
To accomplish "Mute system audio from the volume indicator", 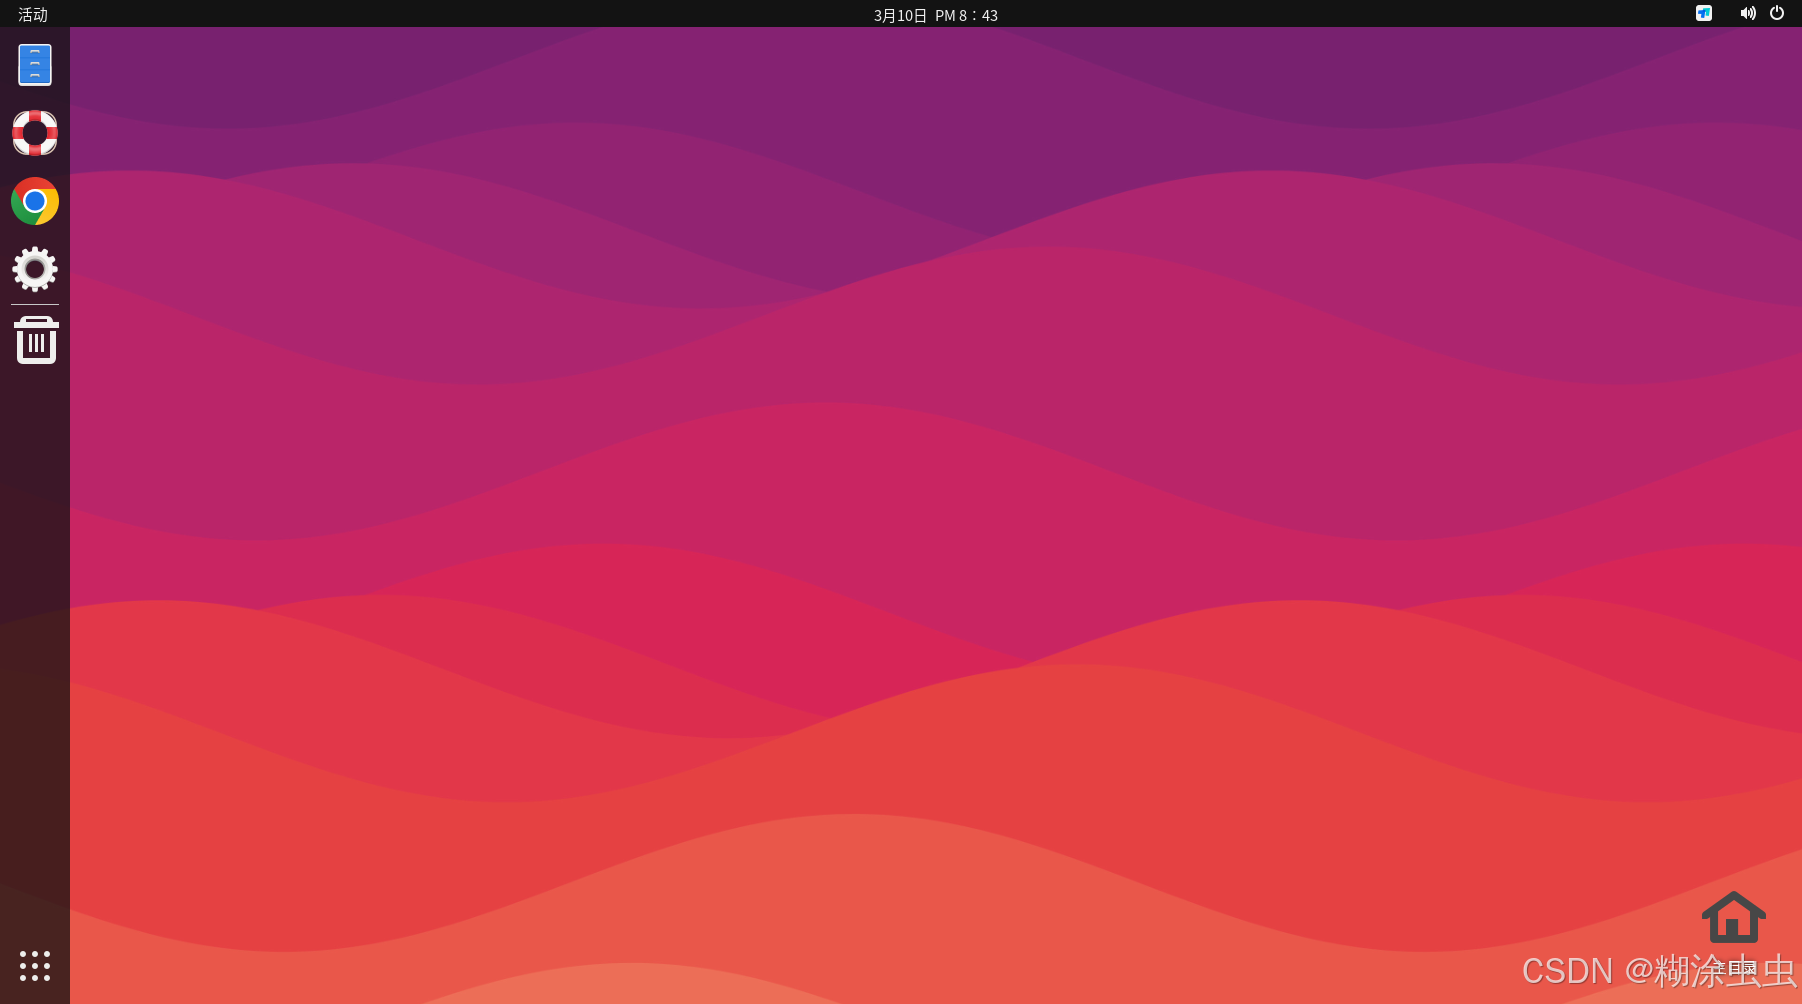I will 1747,14.
